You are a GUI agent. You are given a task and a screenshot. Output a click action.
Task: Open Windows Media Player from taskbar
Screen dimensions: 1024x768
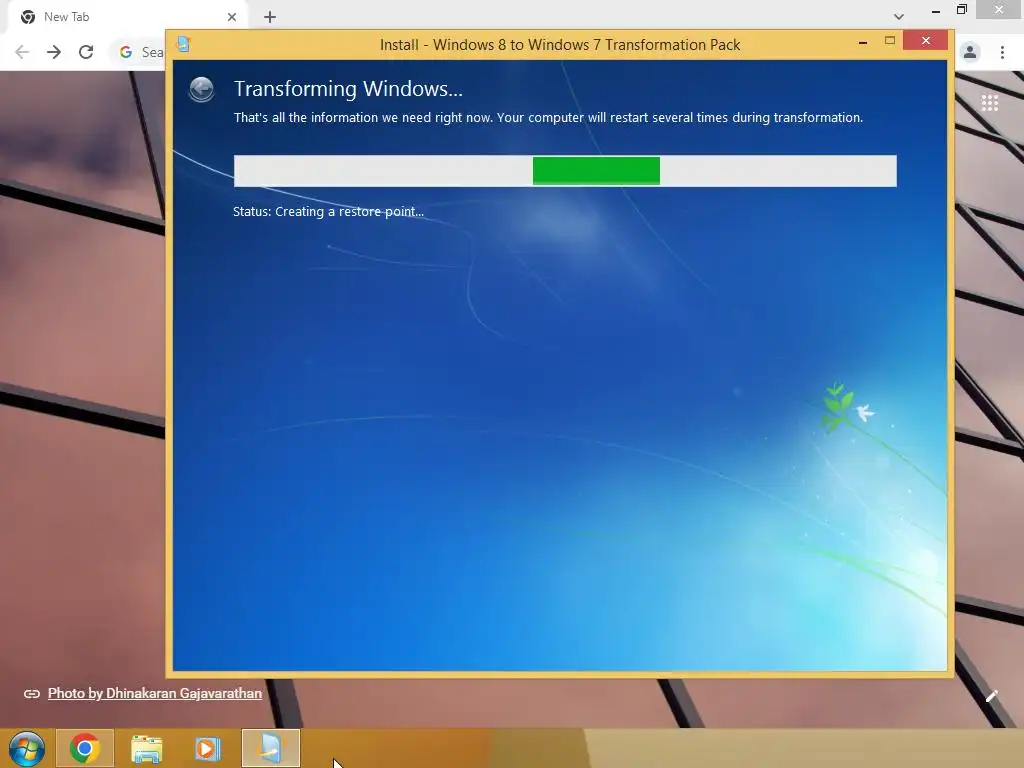208,748
